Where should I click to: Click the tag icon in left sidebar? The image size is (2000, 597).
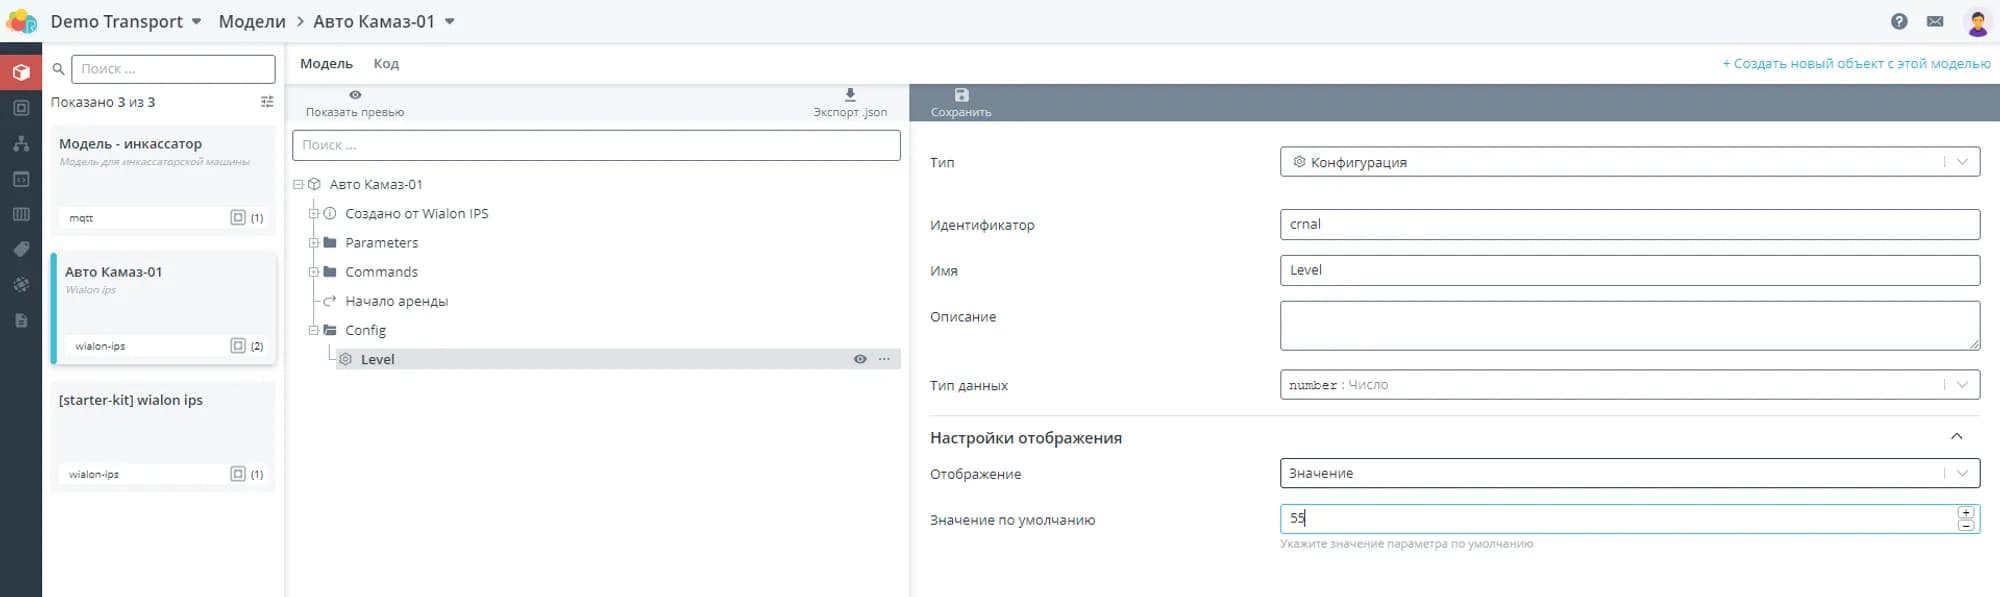click(x=21, y=249)
